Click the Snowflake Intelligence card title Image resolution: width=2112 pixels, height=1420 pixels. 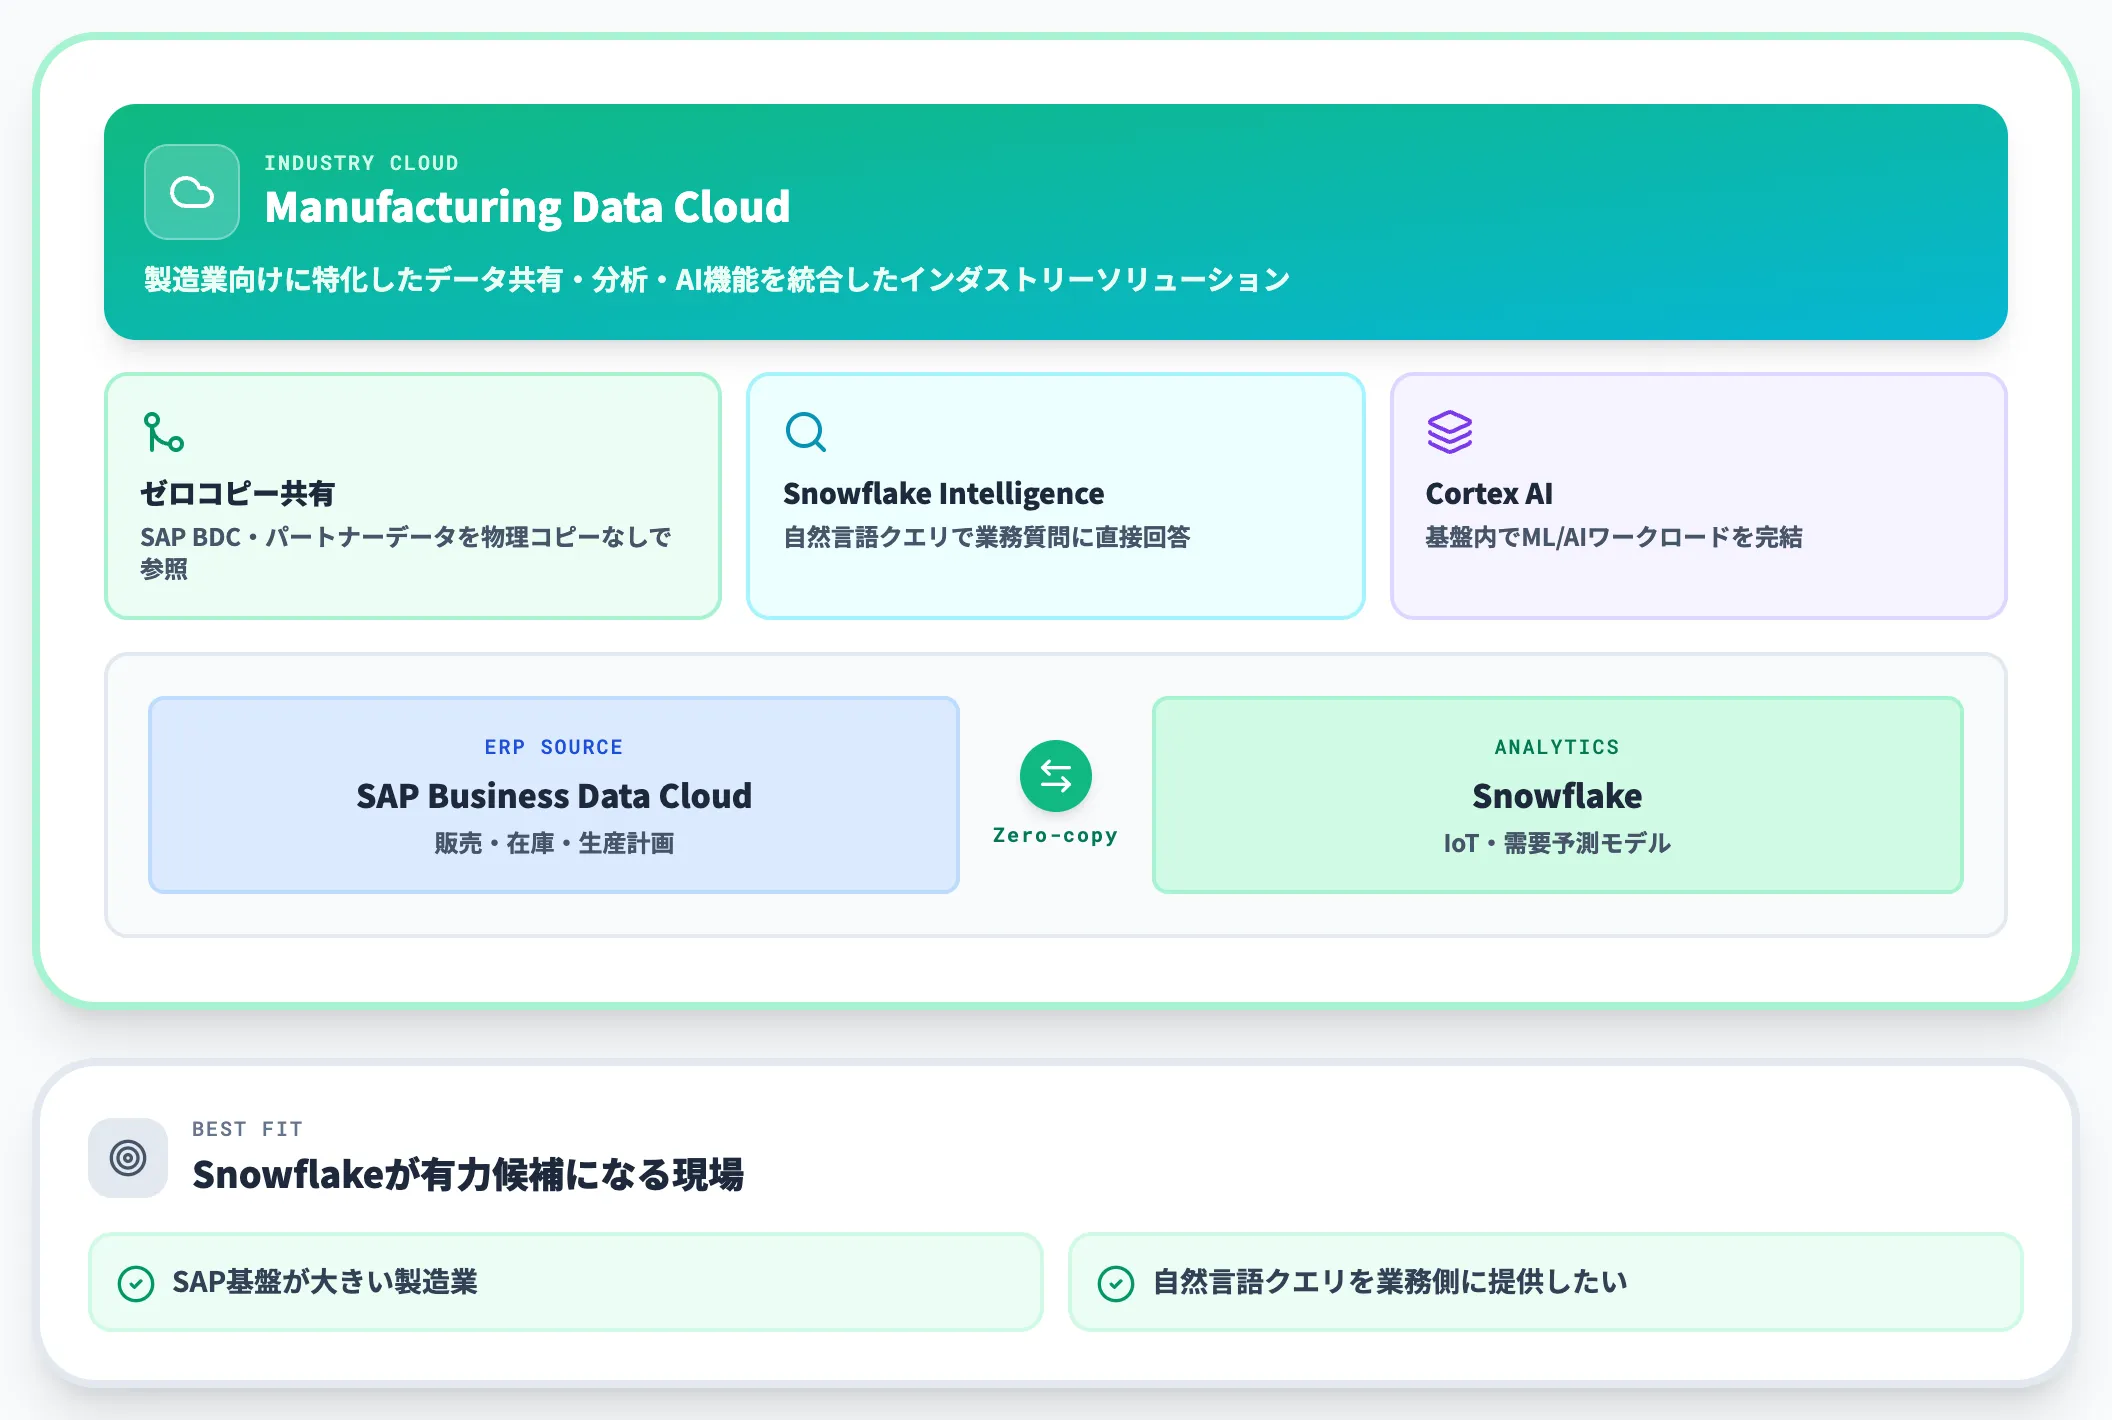click(x=943, y=494)
